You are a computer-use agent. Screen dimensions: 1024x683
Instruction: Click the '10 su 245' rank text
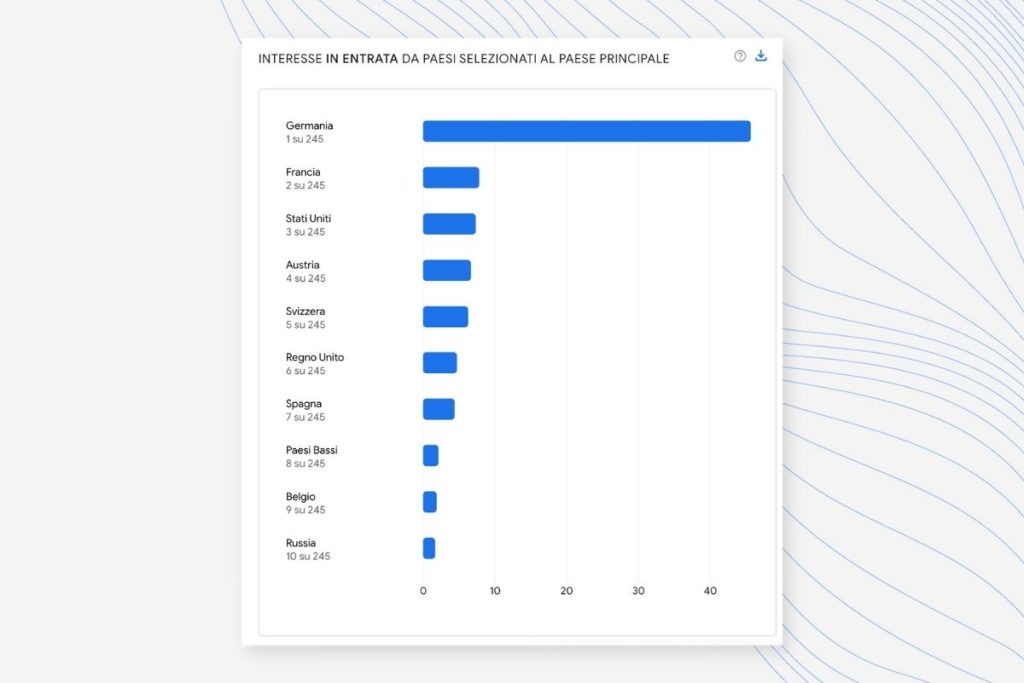[x=308, y=556]
